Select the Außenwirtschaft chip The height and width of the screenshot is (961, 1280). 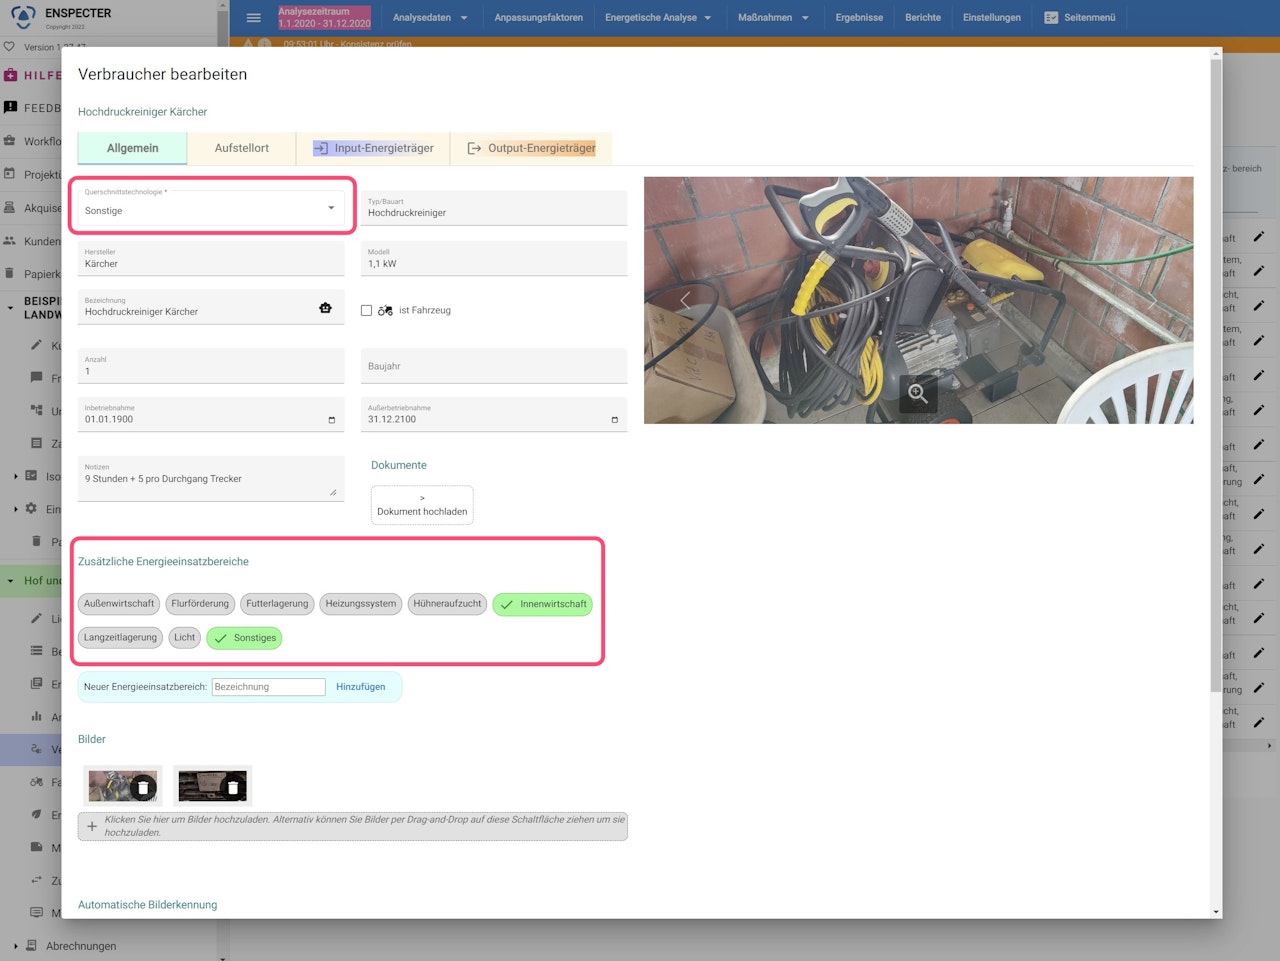119,604
